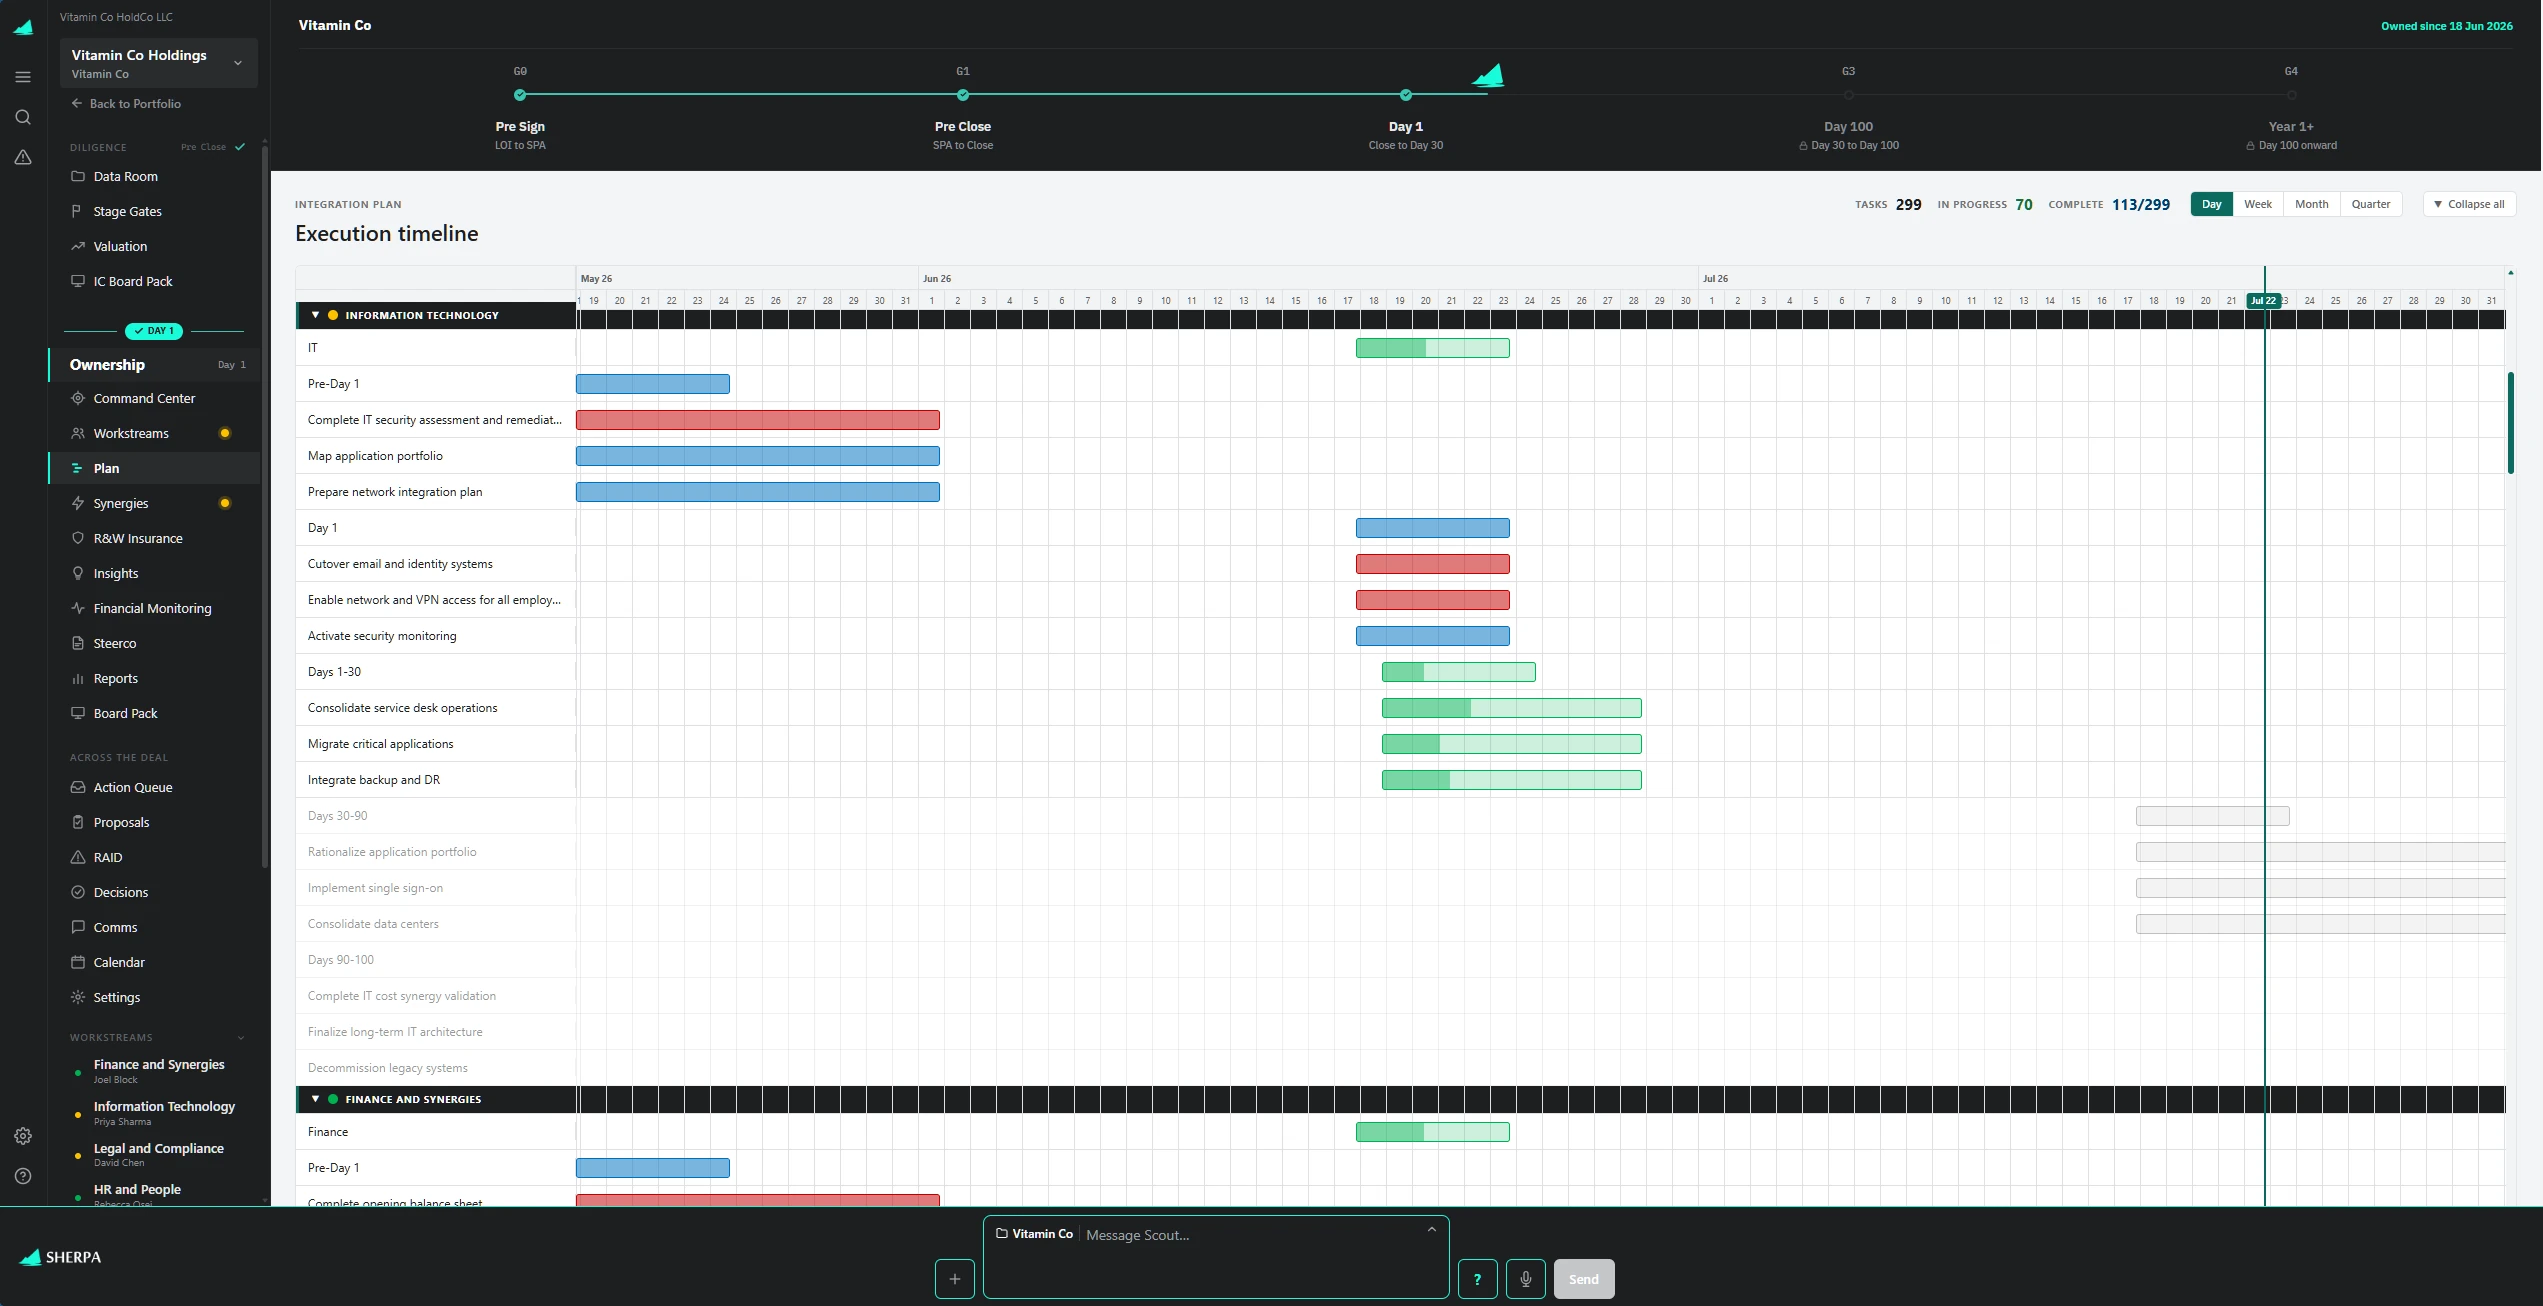Collapse the Workstreams sidebar section
Screen dimensions: 2543x1306
click(x=241, y=1037)
